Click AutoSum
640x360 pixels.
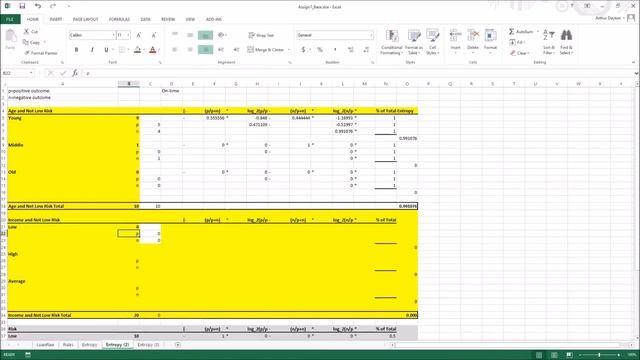pos(522,31)
